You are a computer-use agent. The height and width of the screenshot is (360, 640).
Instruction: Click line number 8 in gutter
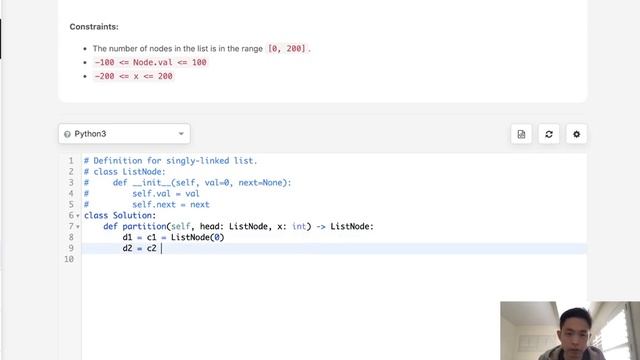click(x=71, y=238)
